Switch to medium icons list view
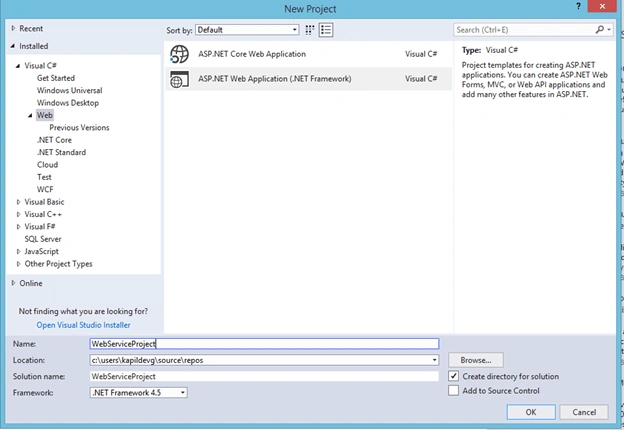The width and height of the screenshot is (624, 430). coord(326,30)
